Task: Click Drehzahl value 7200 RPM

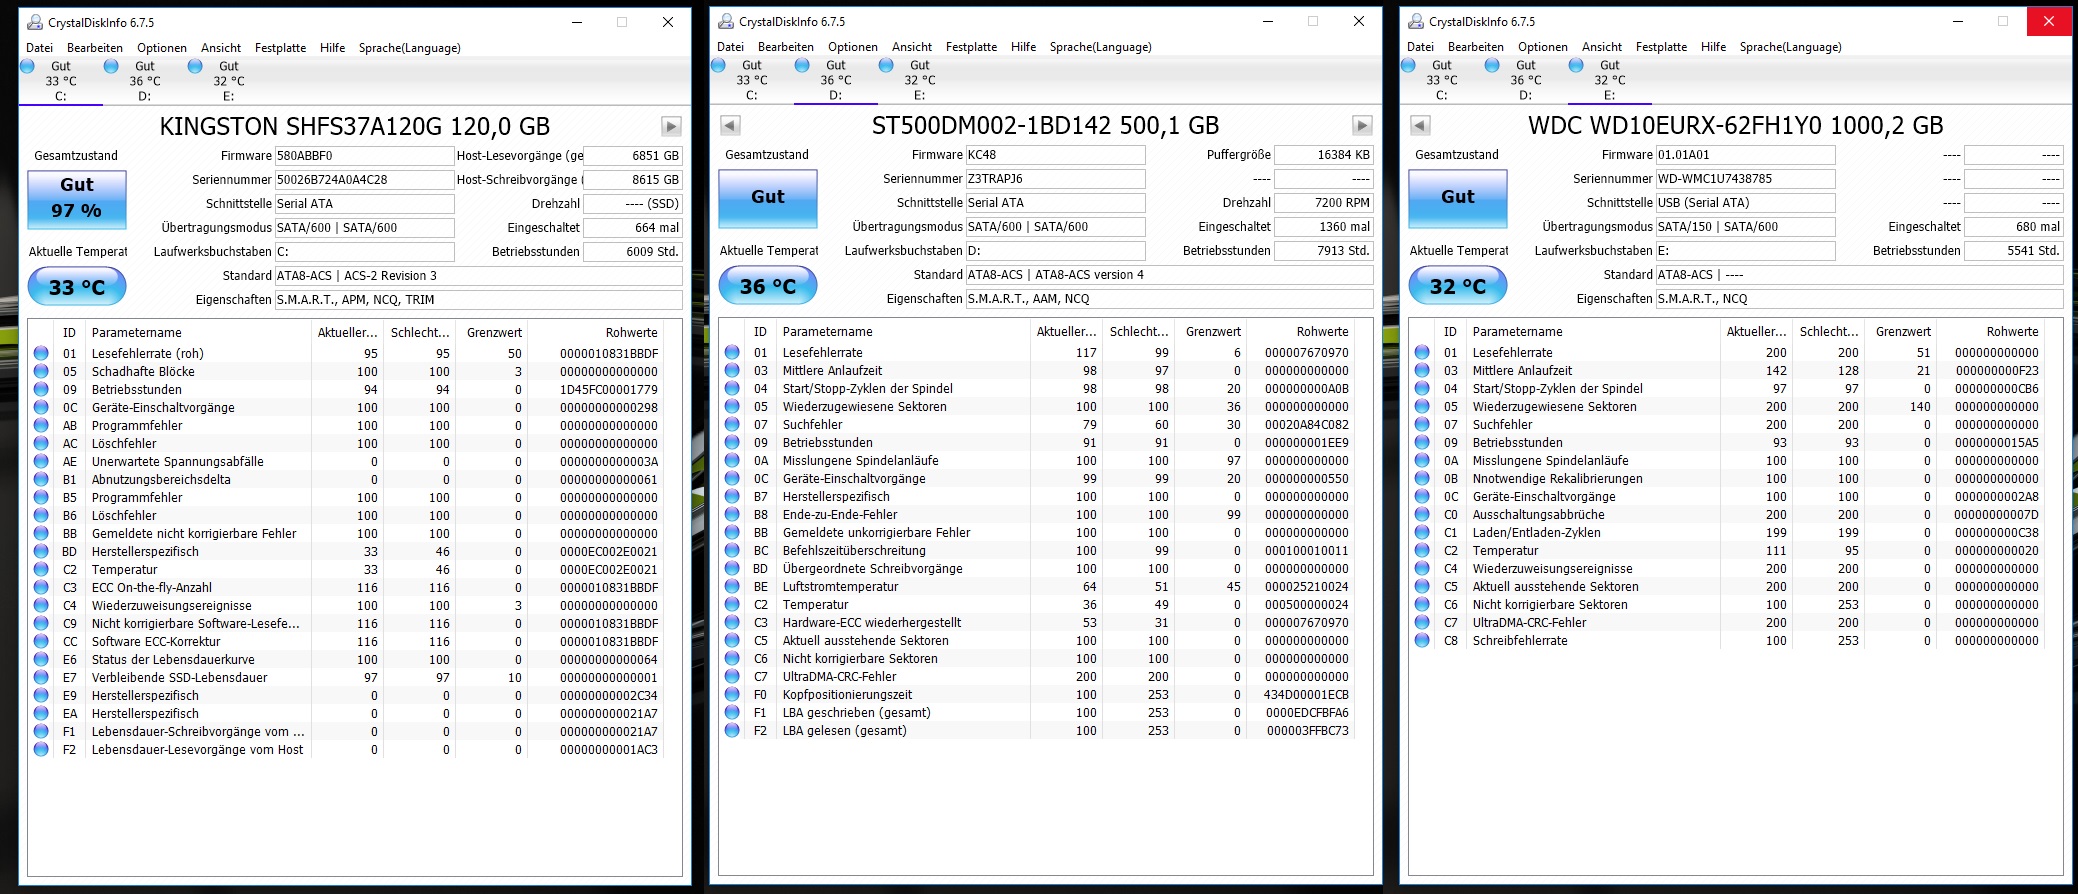Action: coord(1324,203)
